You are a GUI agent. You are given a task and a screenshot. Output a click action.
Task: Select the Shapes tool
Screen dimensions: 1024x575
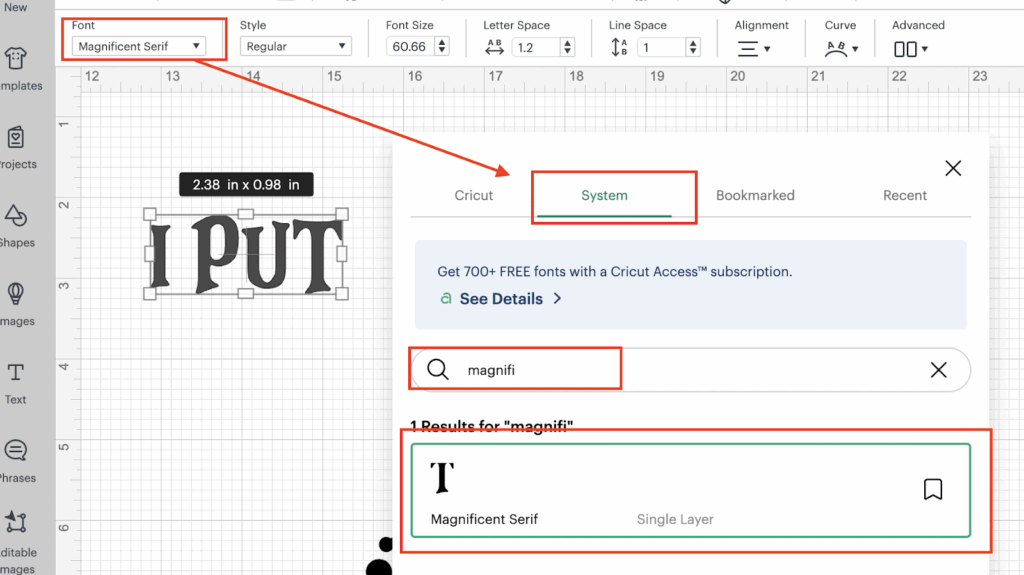[17, 223]
